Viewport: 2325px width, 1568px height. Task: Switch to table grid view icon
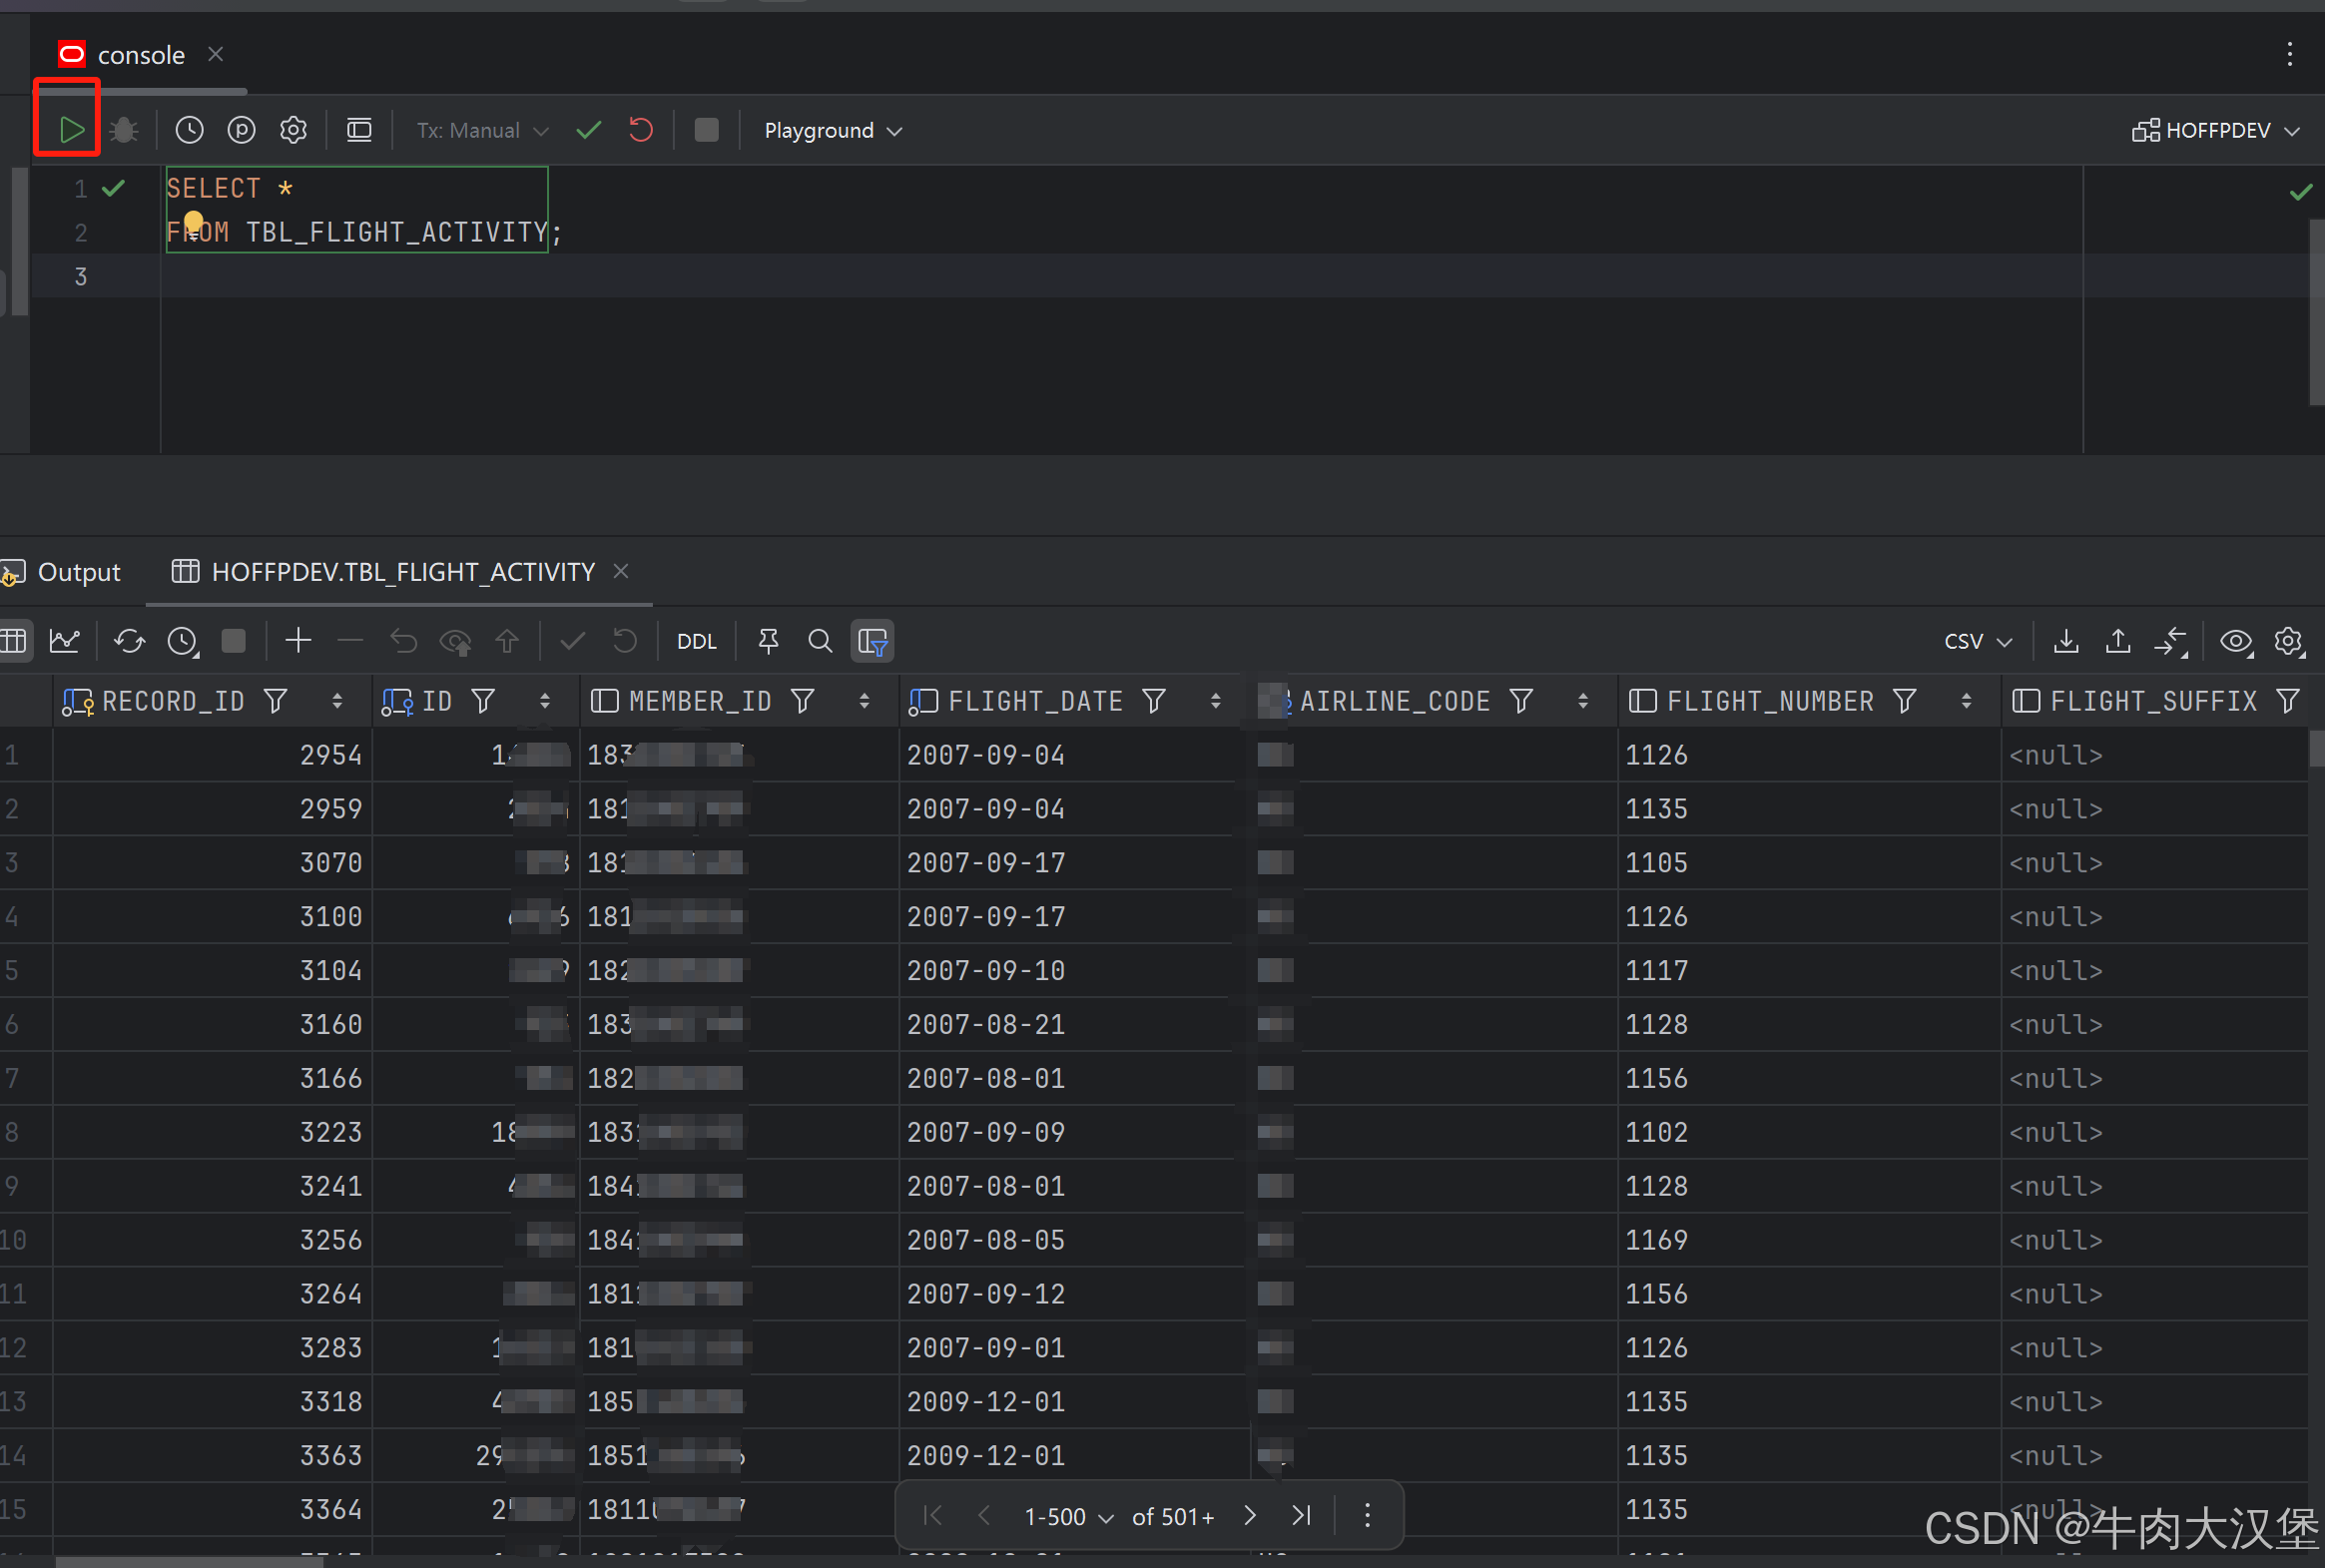click(14, 641)
